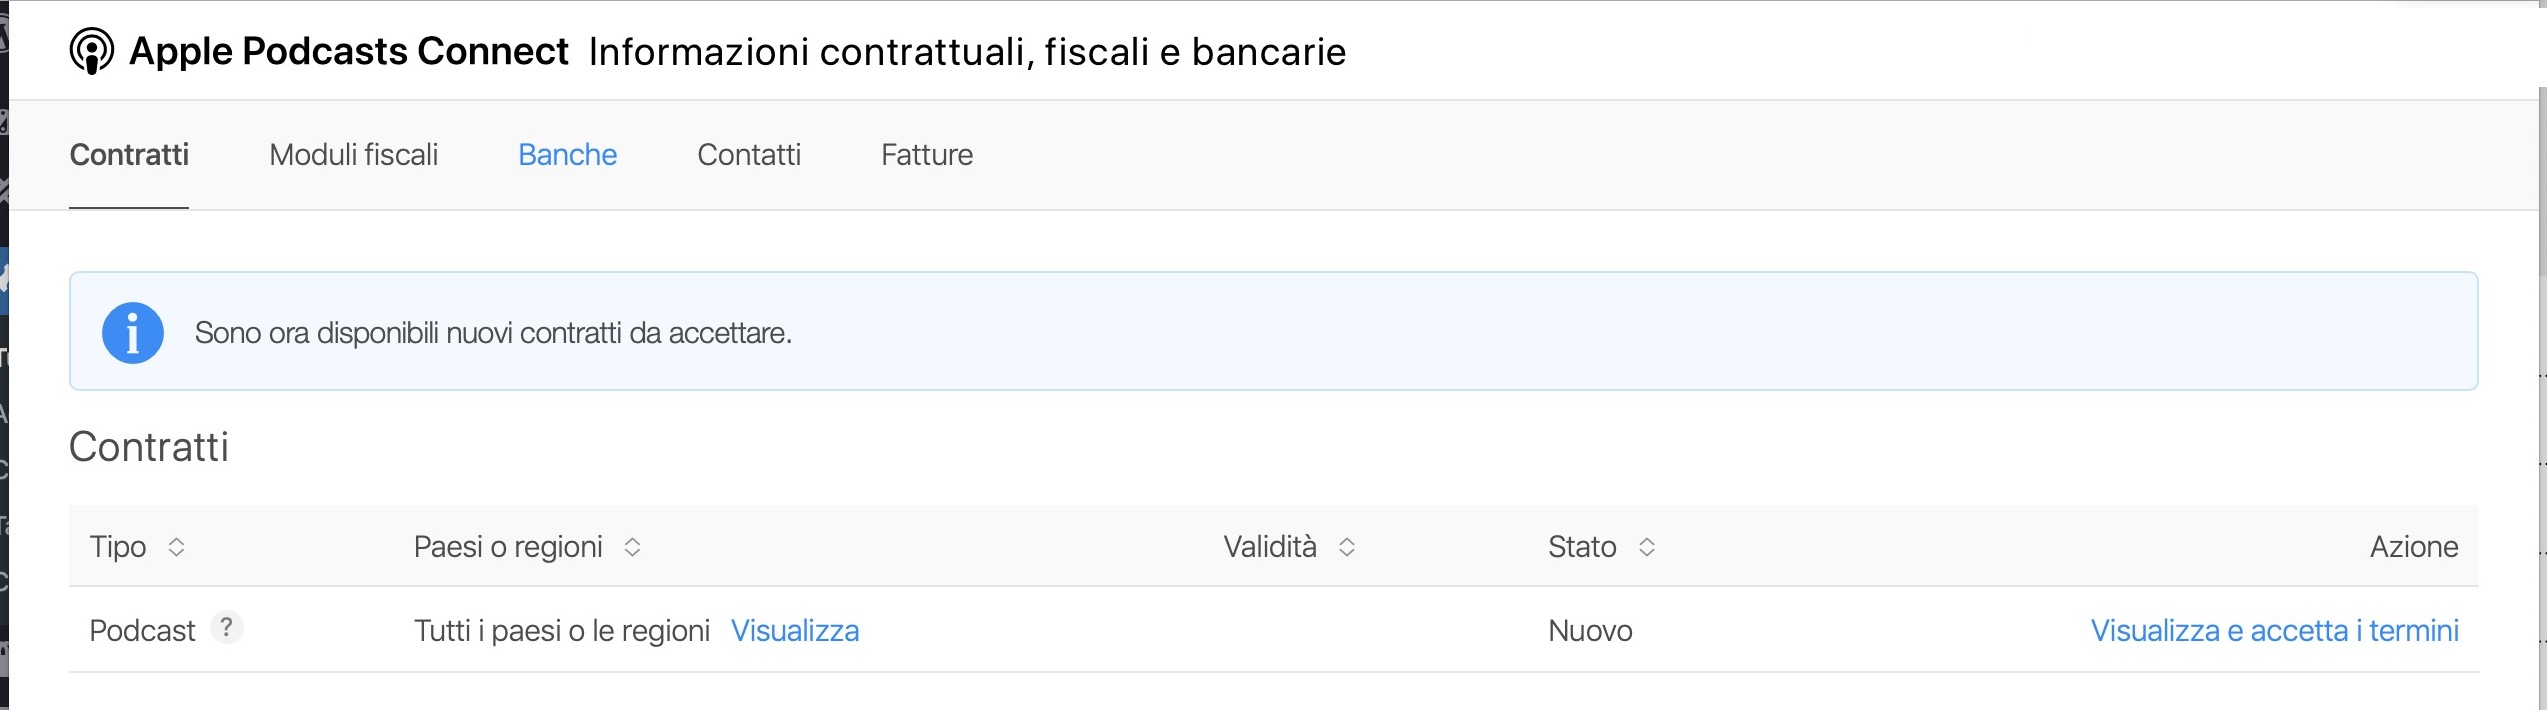Sort contracts by the Tipo column arrows
Image resolution: width=2547 pixels, height=710 pixels.
176,547
